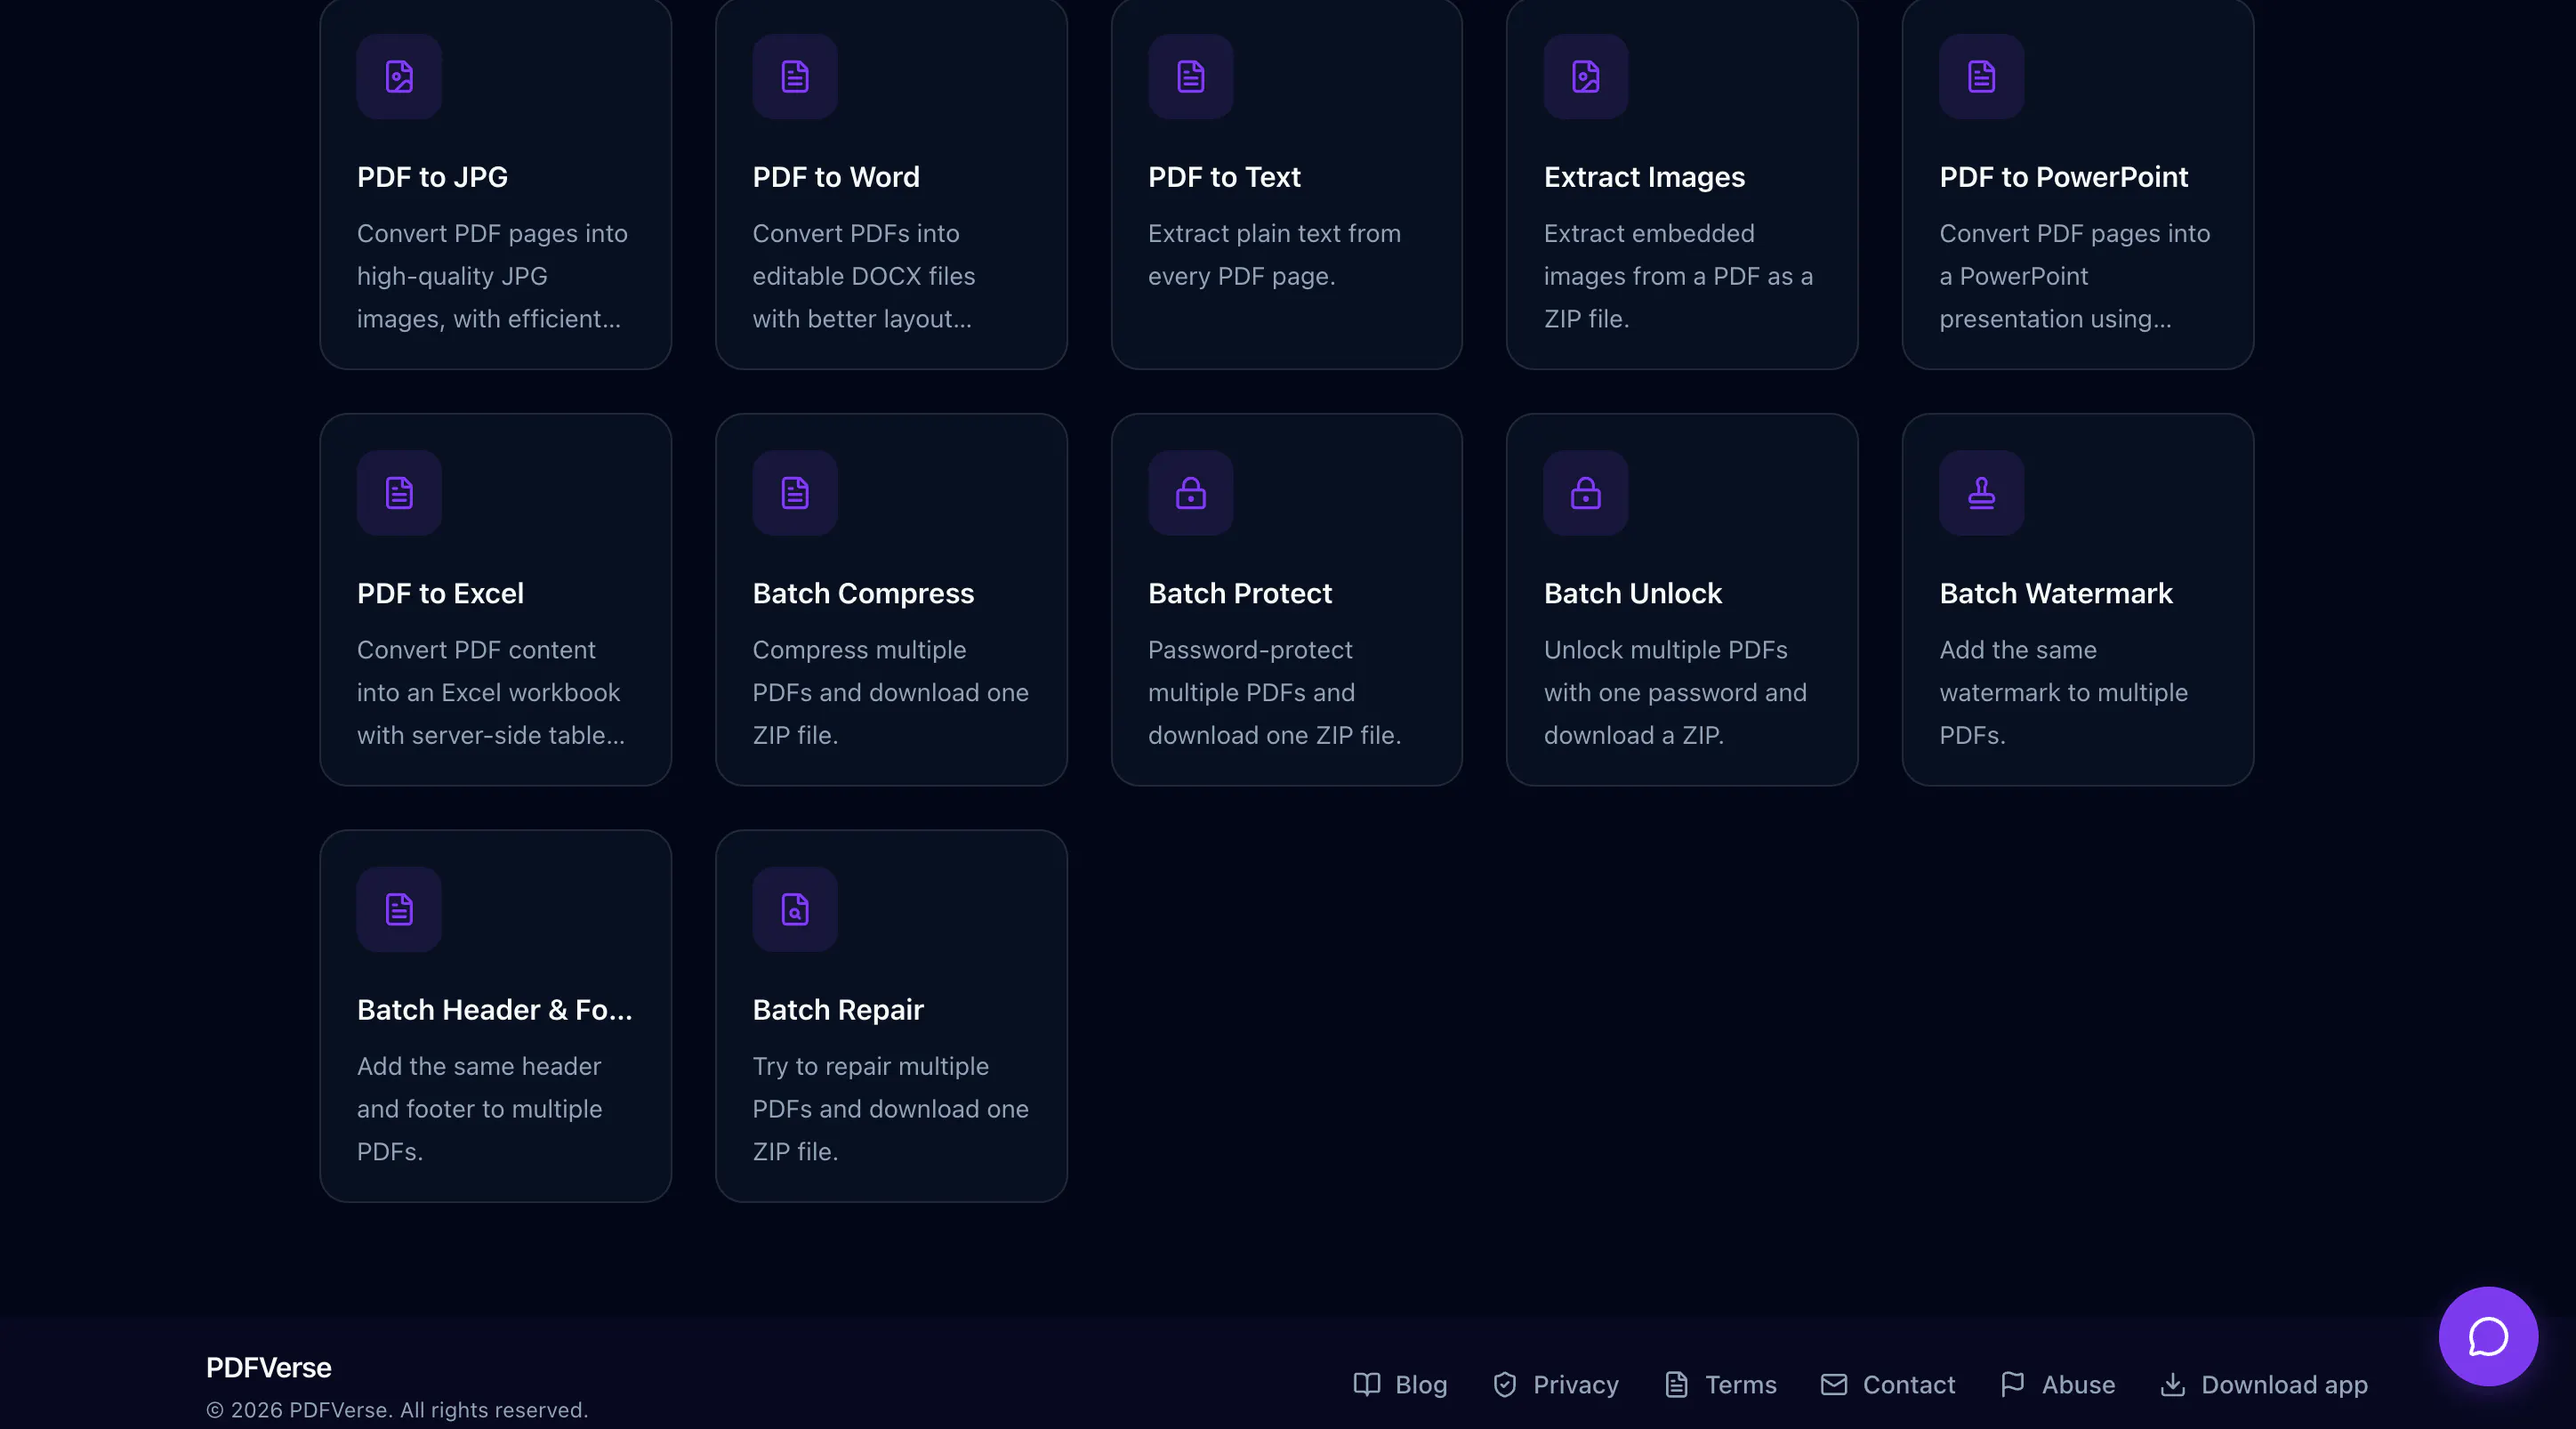2576x1429 pixels.
Task: Select the Batch Watermark stamp icon
Action: point(1982,493)
